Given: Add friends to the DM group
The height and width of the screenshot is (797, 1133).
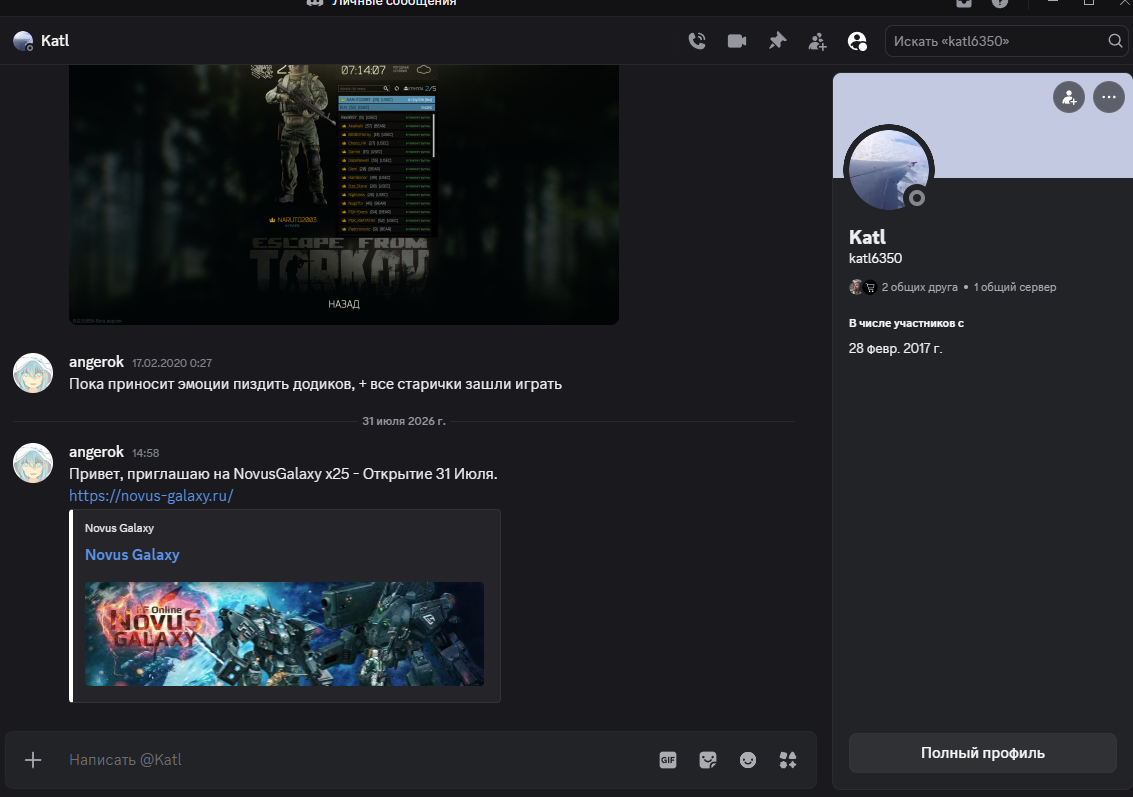Looking at the screenshot, I should tap(817, 41).
